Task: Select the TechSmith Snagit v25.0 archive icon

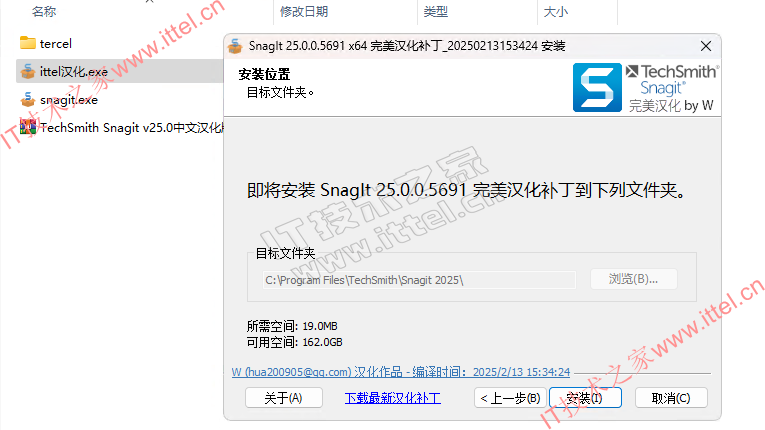Action: [x=28, y=127]
